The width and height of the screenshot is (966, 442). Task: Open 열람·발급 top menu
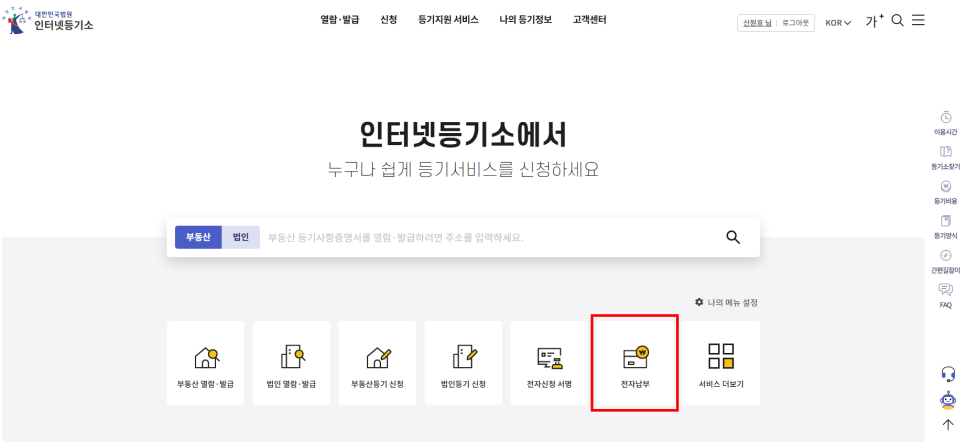click(x=340, y=20)
